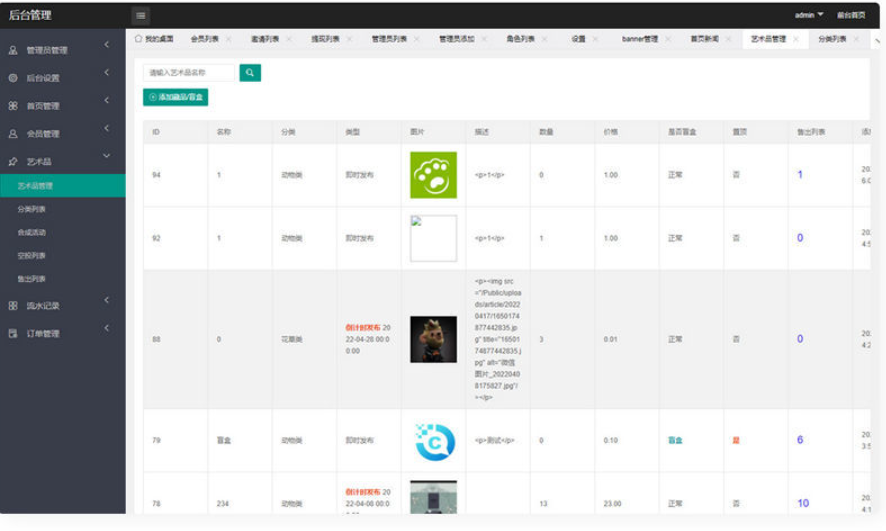Screen dimensions: 886x531
Task: Close the 角色列表 tab
Action: click(x=545, y=39)
